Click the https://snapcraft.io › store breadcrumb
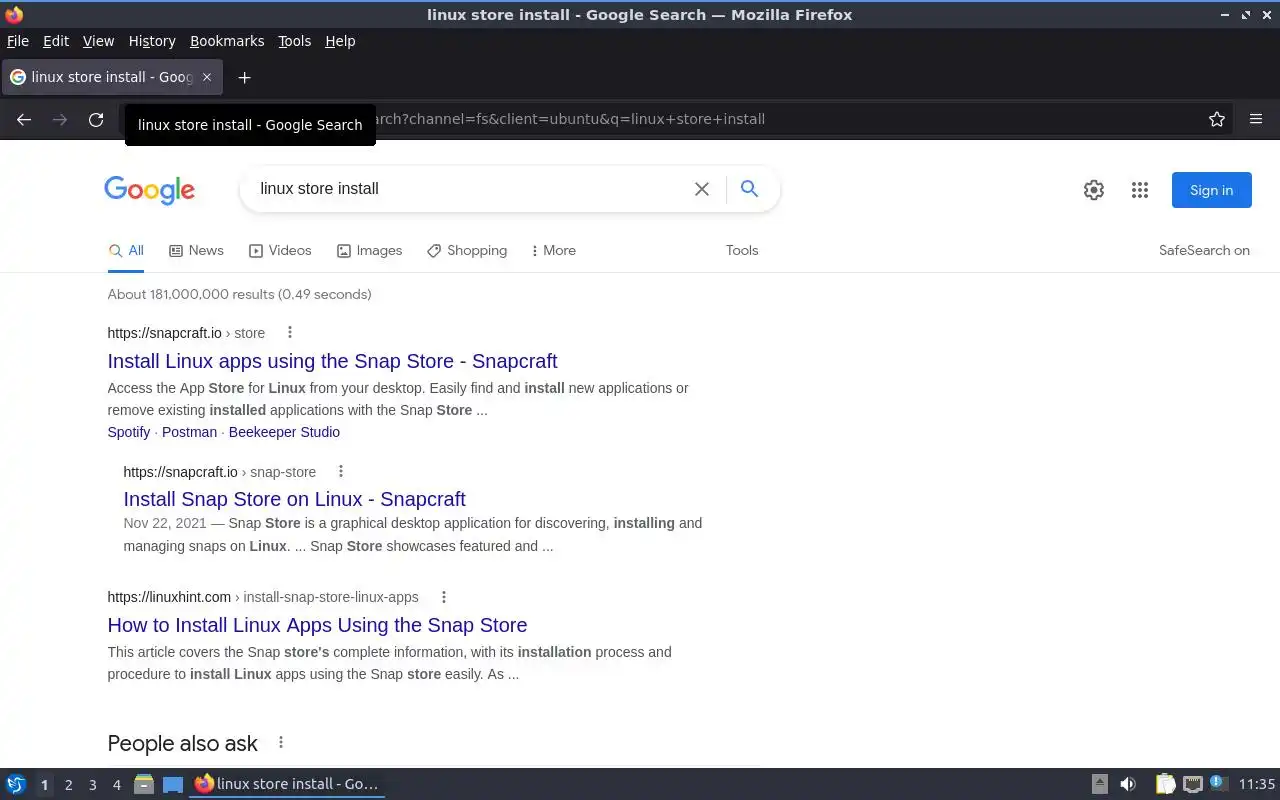Image resolution: width=1280 pixels, height=800 pixels. [x=186, y=333]
